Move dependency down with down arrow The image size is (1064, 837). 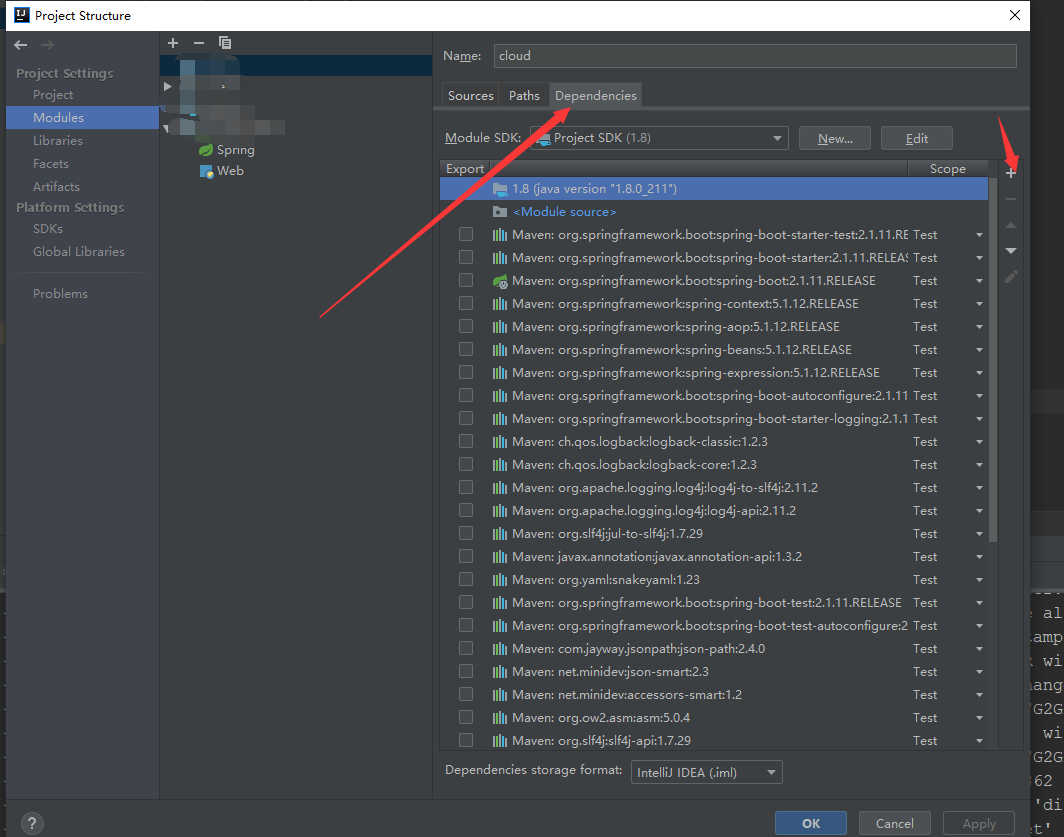coord(1010,250)
